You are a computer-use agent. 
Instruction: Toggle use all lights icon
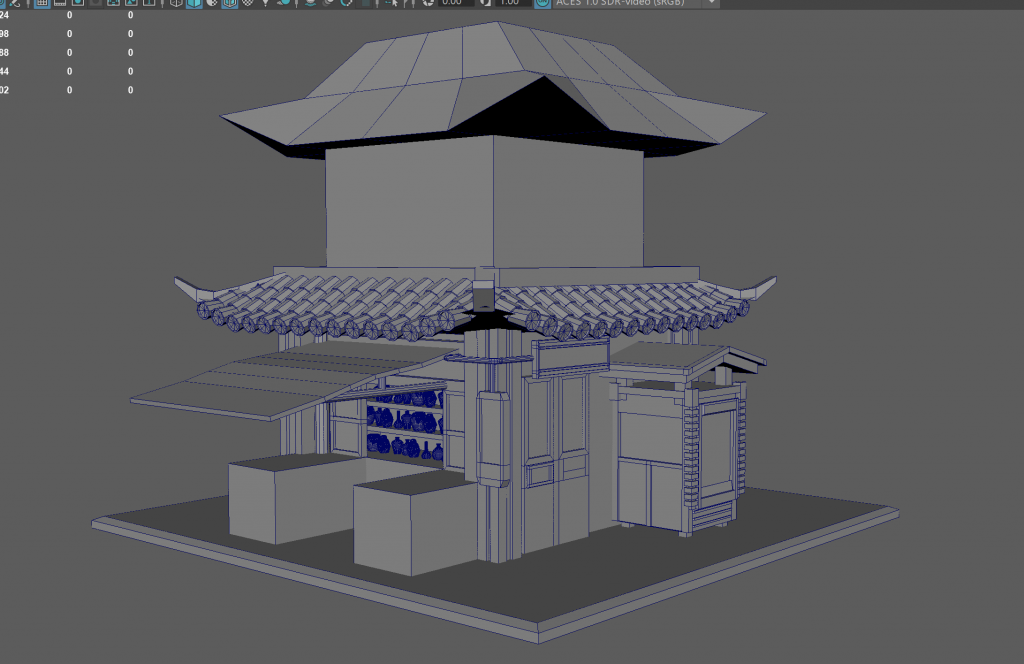pos(265,3)
